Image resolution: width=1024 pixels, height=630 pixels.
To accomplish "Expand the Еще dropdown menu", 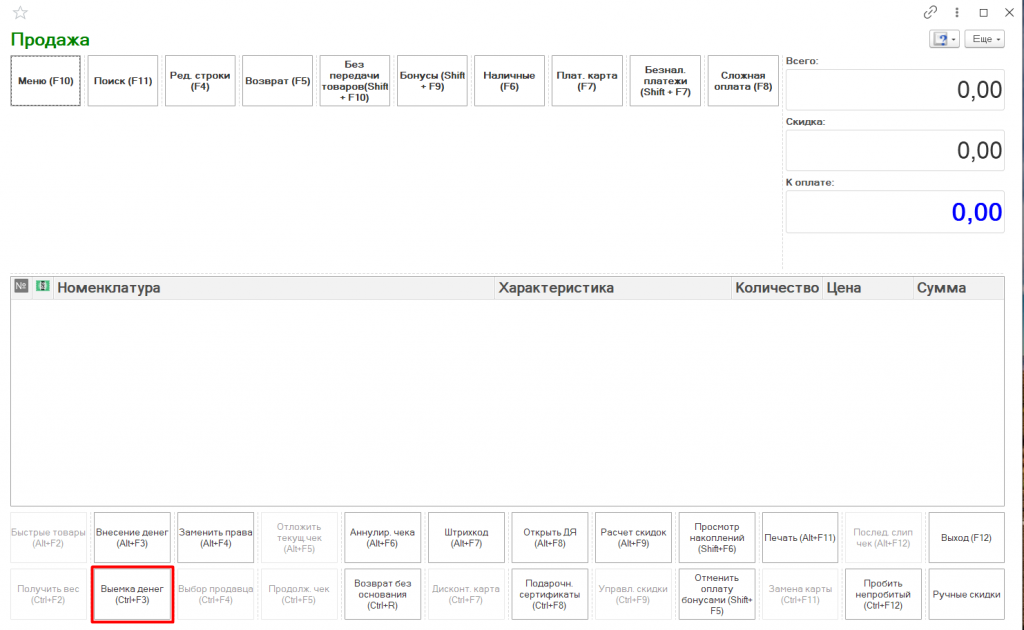I will [x=985, y=39].
